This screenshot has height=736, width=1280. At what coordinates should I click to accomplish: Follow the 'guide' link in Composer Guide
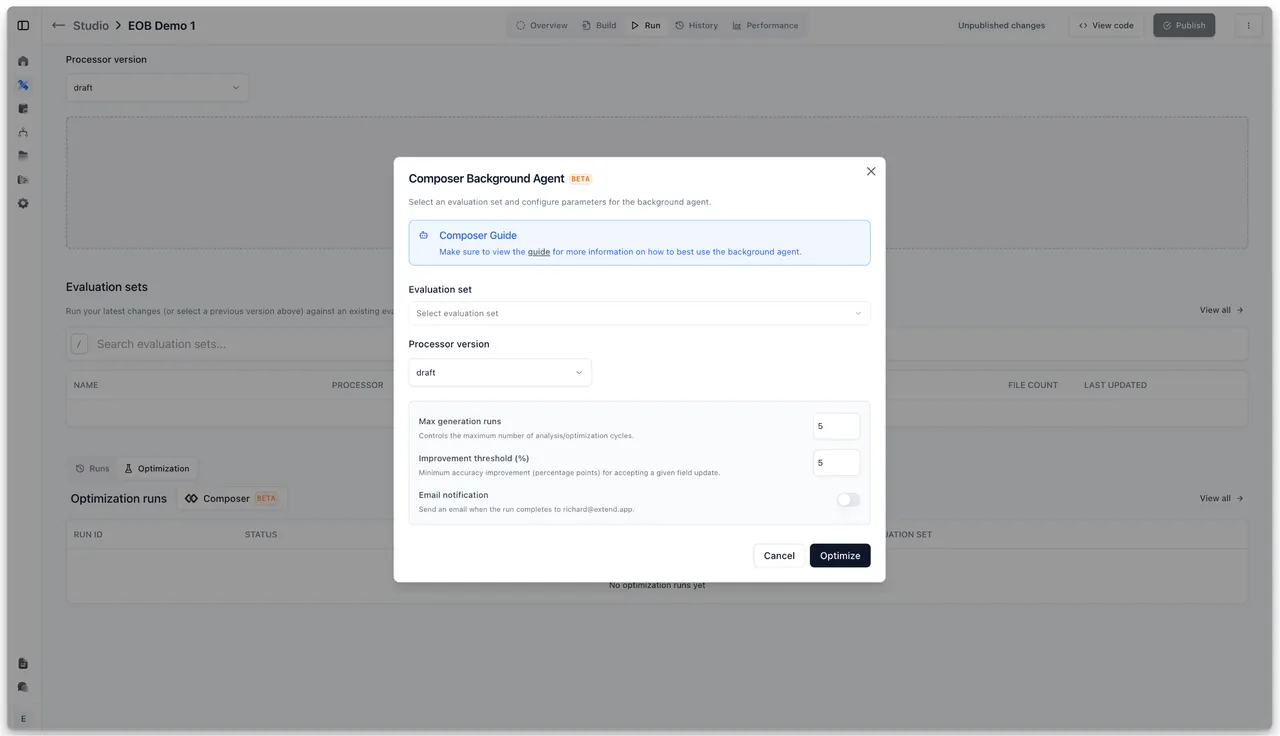point(539,252)
